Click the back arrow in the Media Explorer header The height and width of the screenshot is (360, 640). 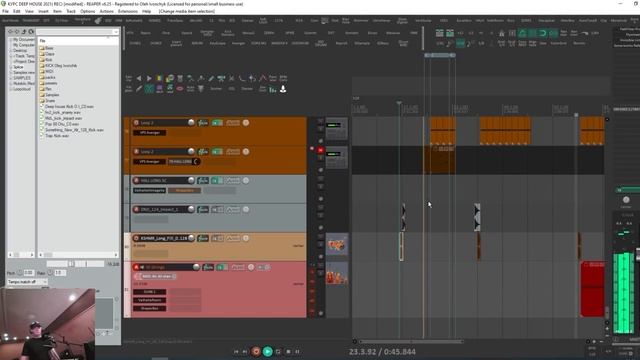click(10, 31)
